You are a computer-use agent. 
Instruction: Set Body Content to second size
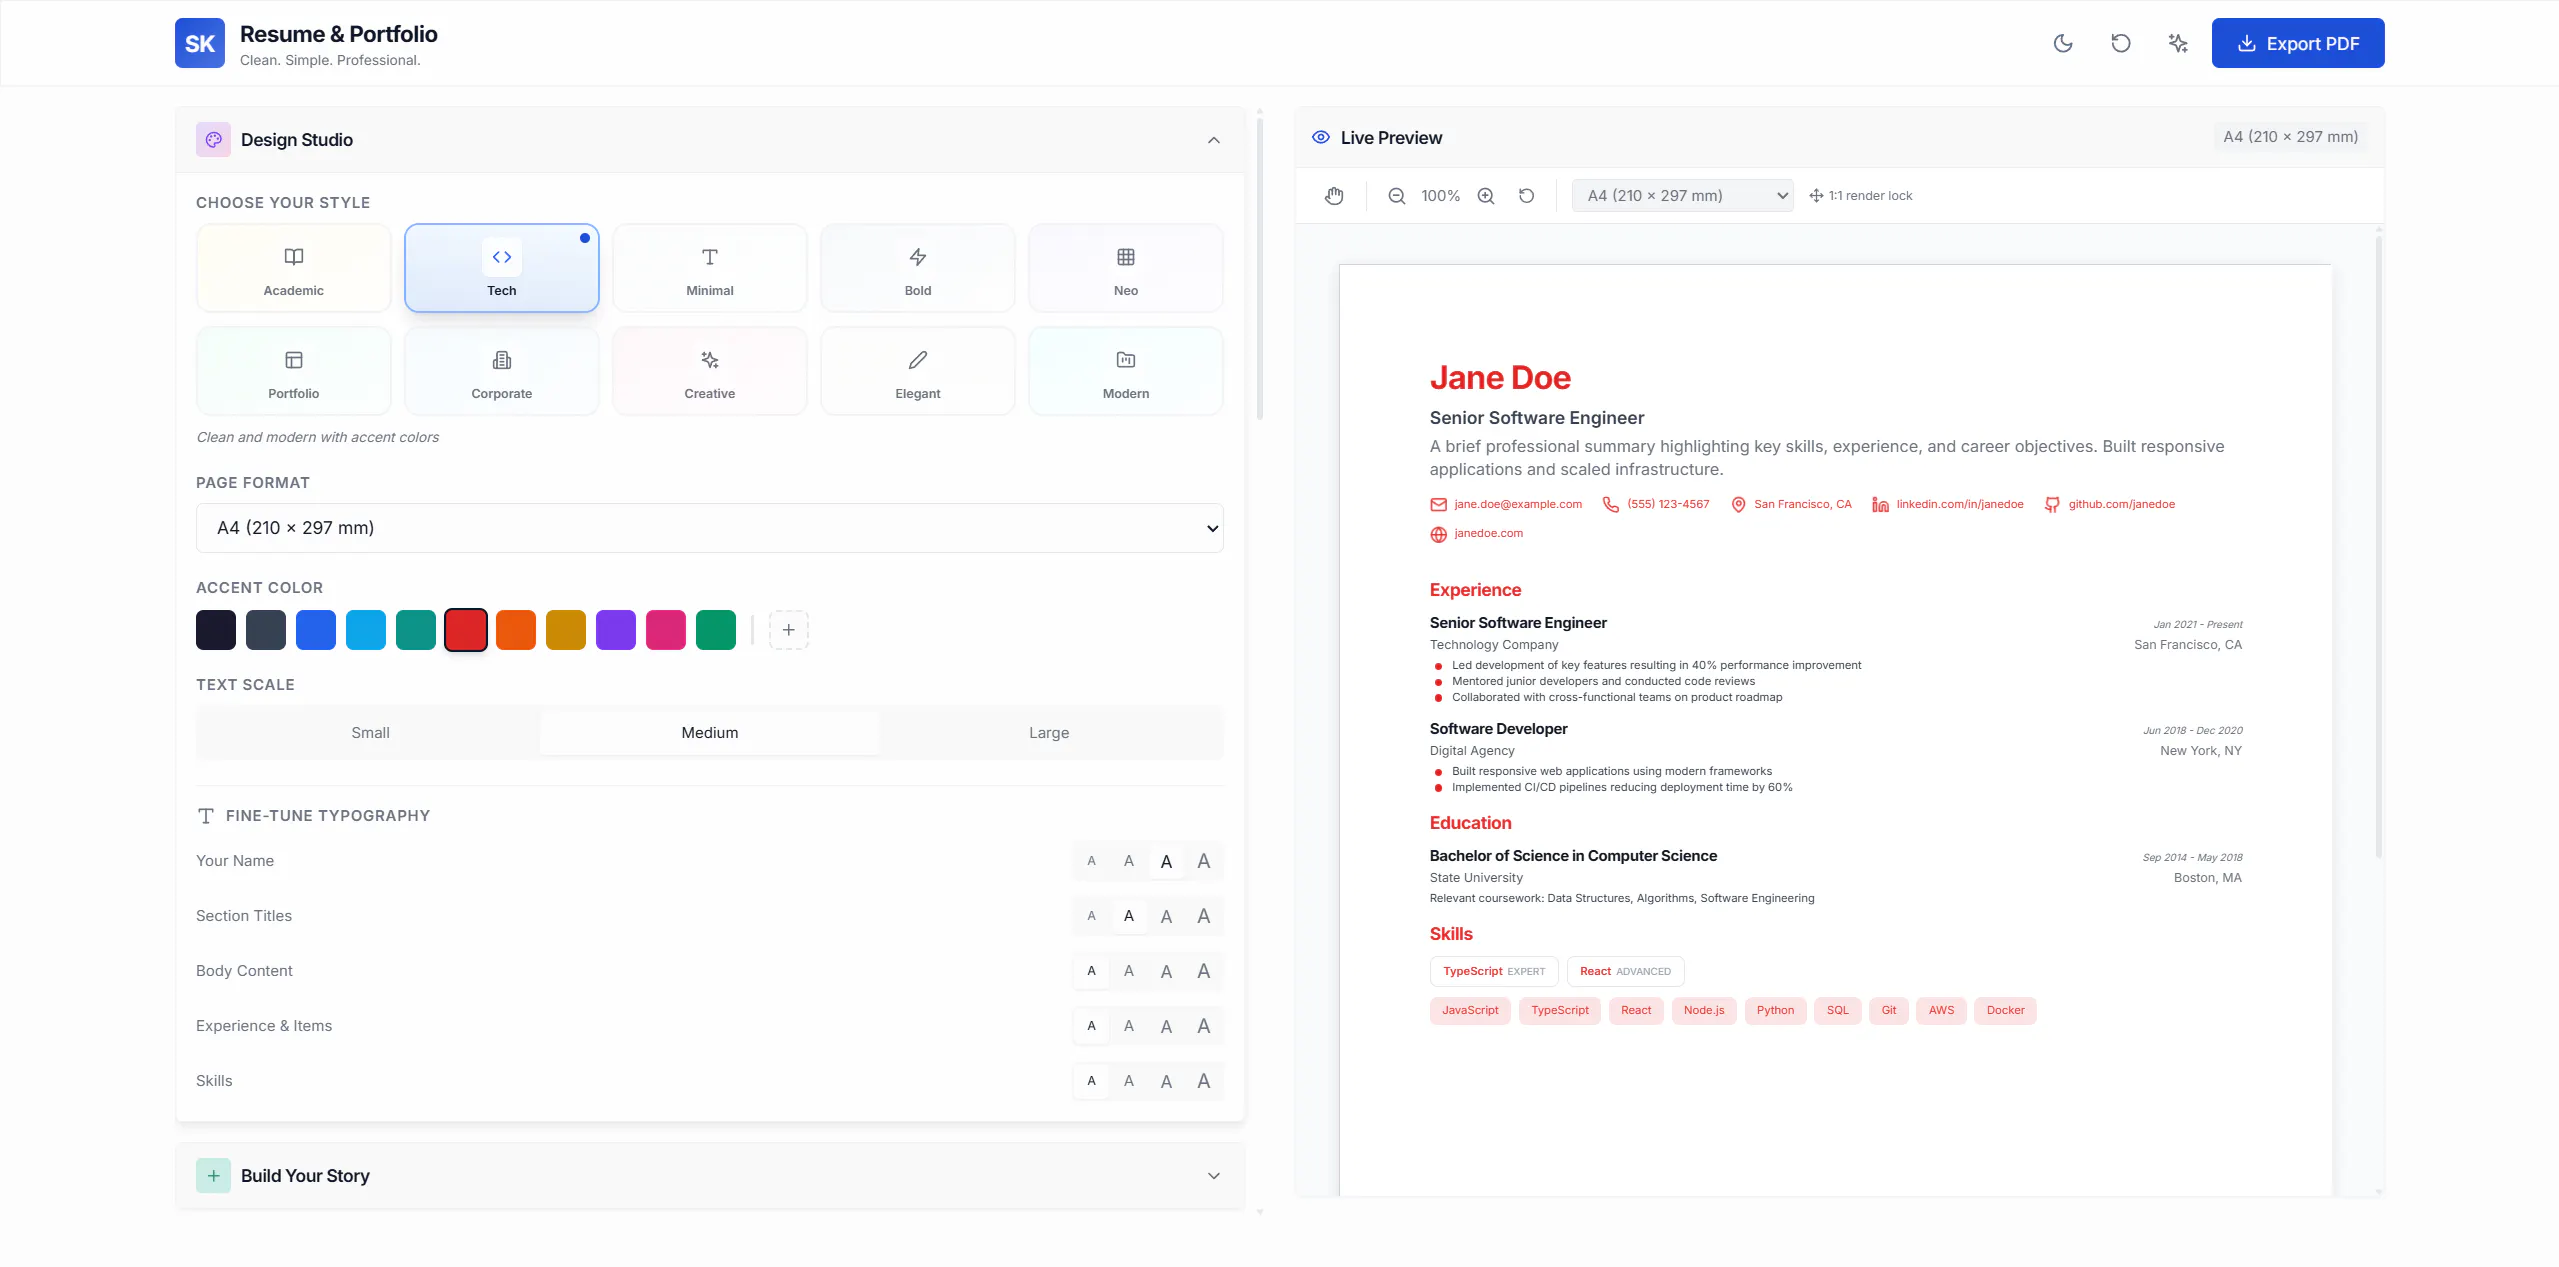pyautogui.click(x=1128, y=971)
